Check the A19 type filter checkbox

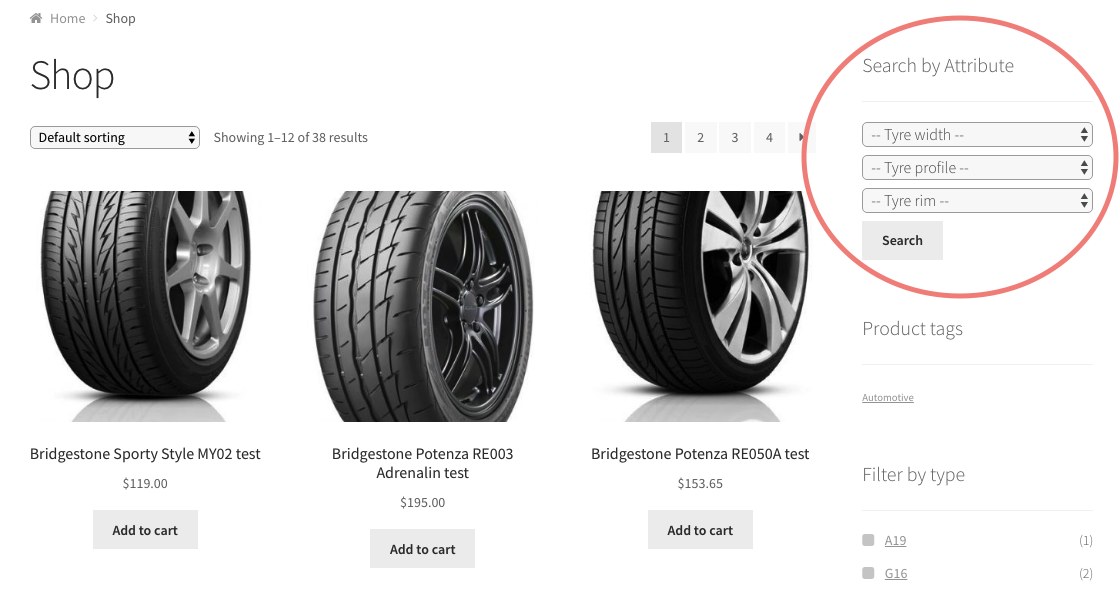click(868, 540)
